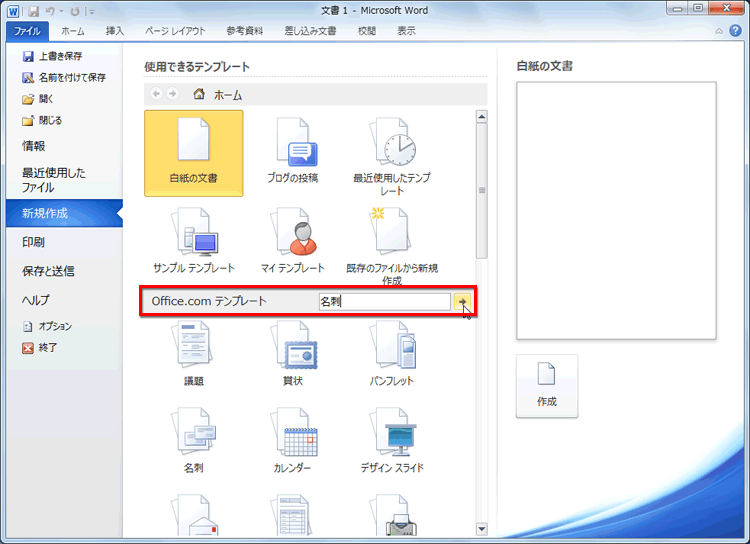Screen dimensions: 750x544
Task: Click the Undo icon in title bar
Action: point(50,11)
